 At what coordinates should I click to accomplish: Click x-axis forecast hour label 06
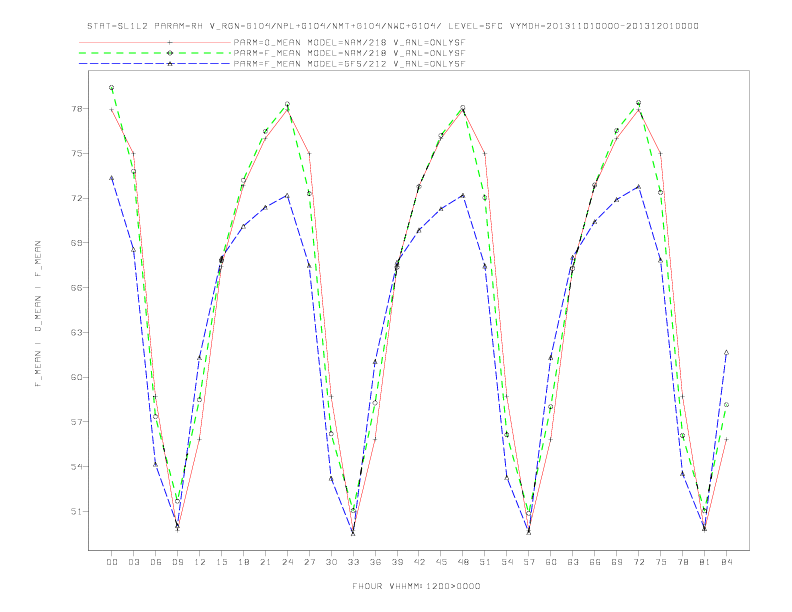(x=156, y=562)
